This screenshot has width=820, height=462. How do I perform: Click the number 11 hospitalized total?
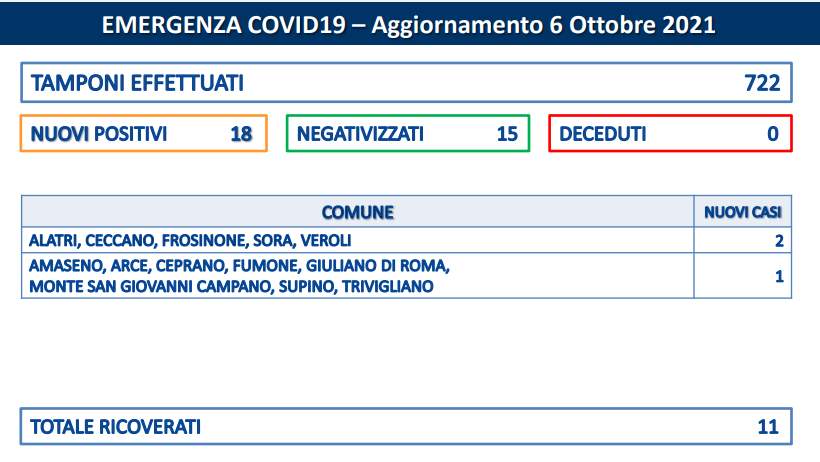(768, 427)
